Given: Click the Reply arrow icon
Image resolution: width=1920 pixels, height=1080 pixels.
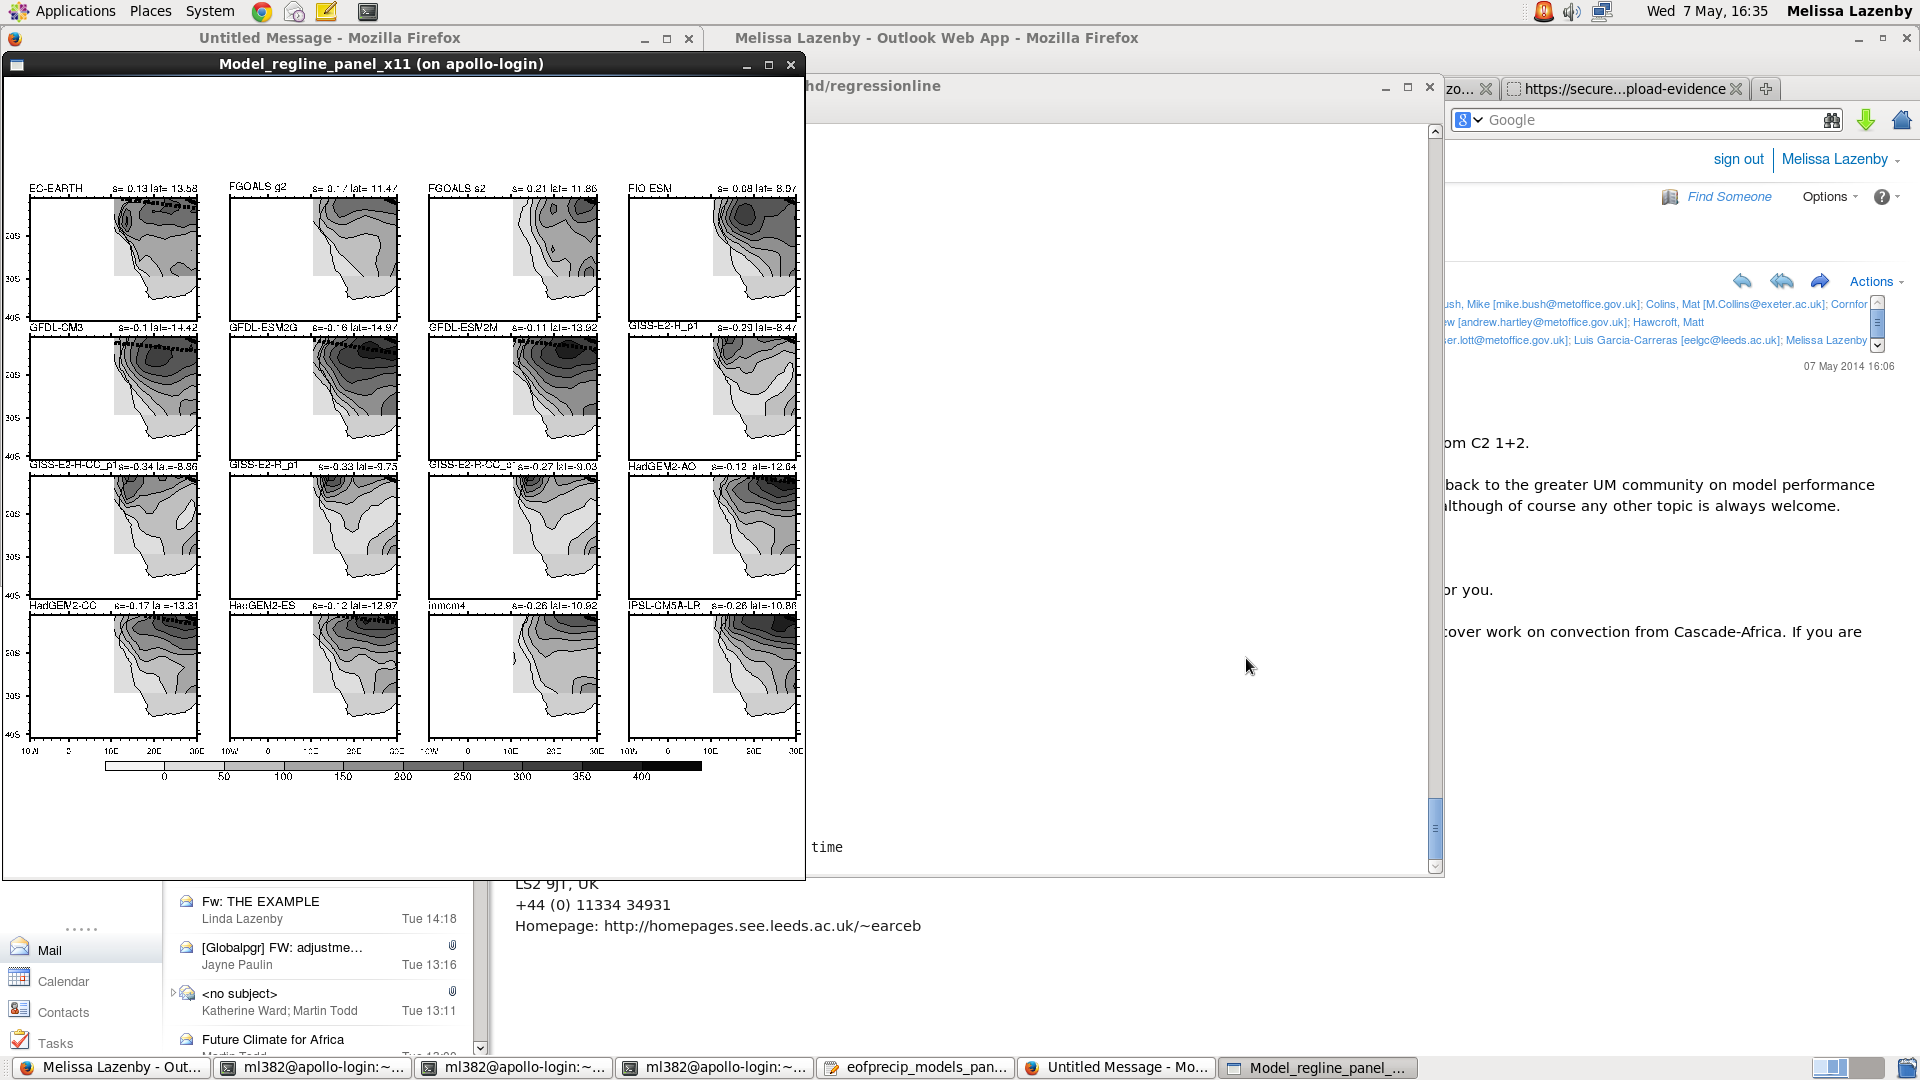Looking at the screenshot, I should [x=1742, y=281].
